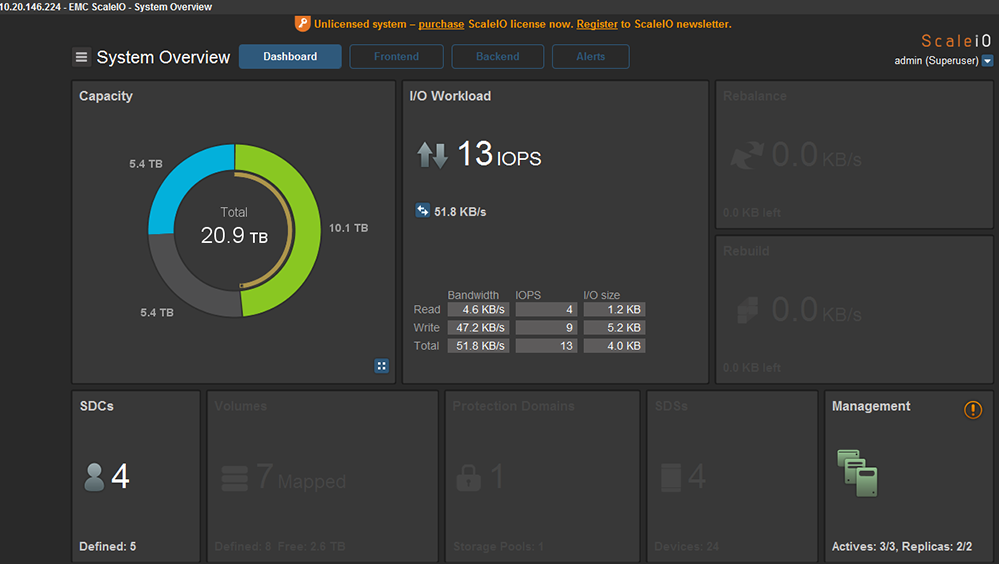Open the hamburger menu beside System Overview
This screenshot has width=999, height=564.
[81, 57]
